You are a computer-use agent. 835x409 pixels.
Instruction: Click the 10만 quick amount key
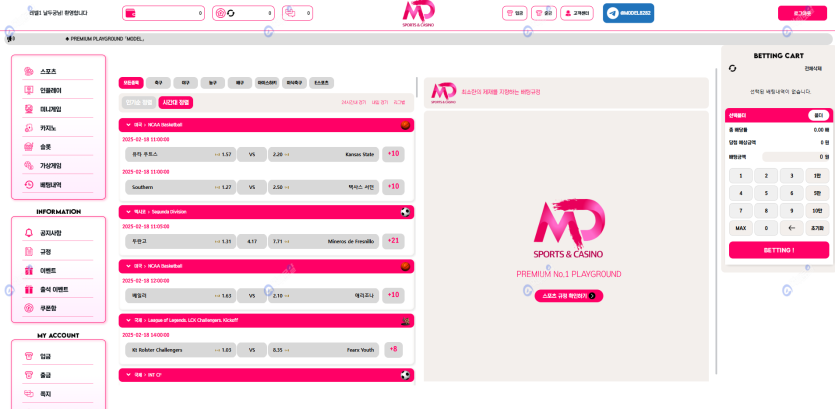[817, 210]
